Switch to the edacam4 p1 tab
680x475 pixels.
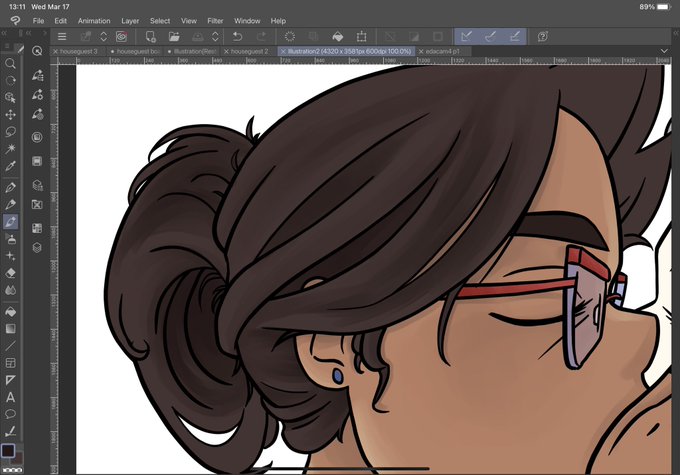click(443, 51)
